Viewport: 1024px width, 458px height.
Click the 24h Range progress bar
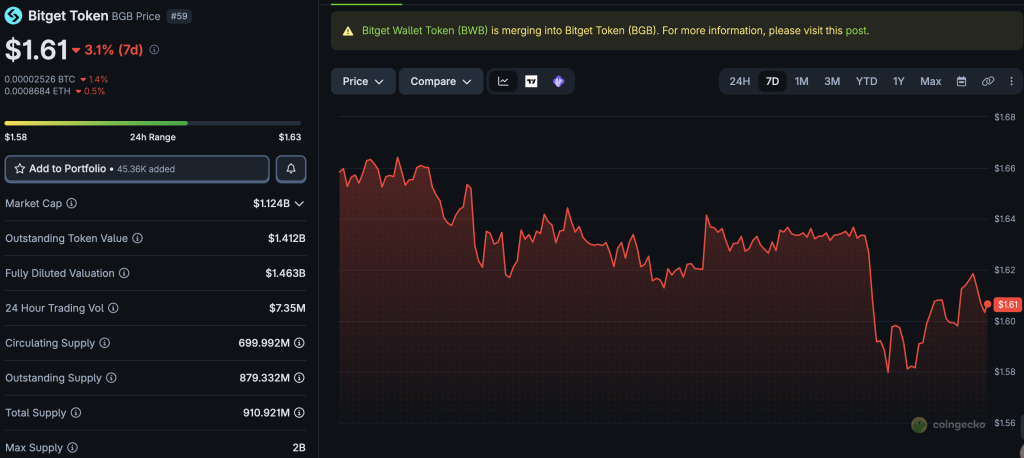[x=153, y=123]
